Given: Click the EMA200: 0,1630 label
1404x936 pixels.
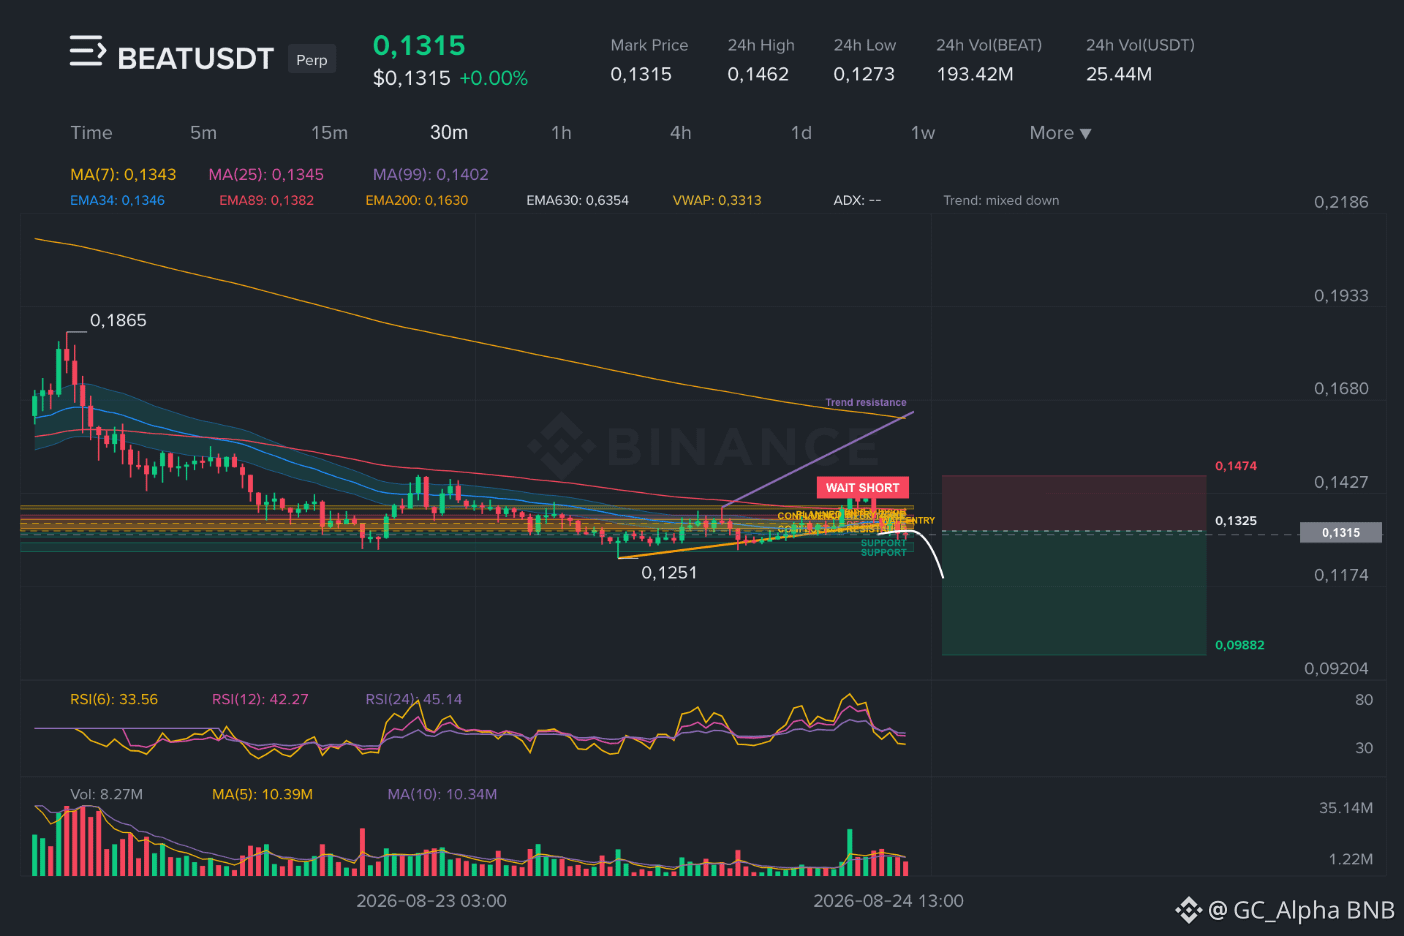Looking at the screenshot, I should point(417,200).
